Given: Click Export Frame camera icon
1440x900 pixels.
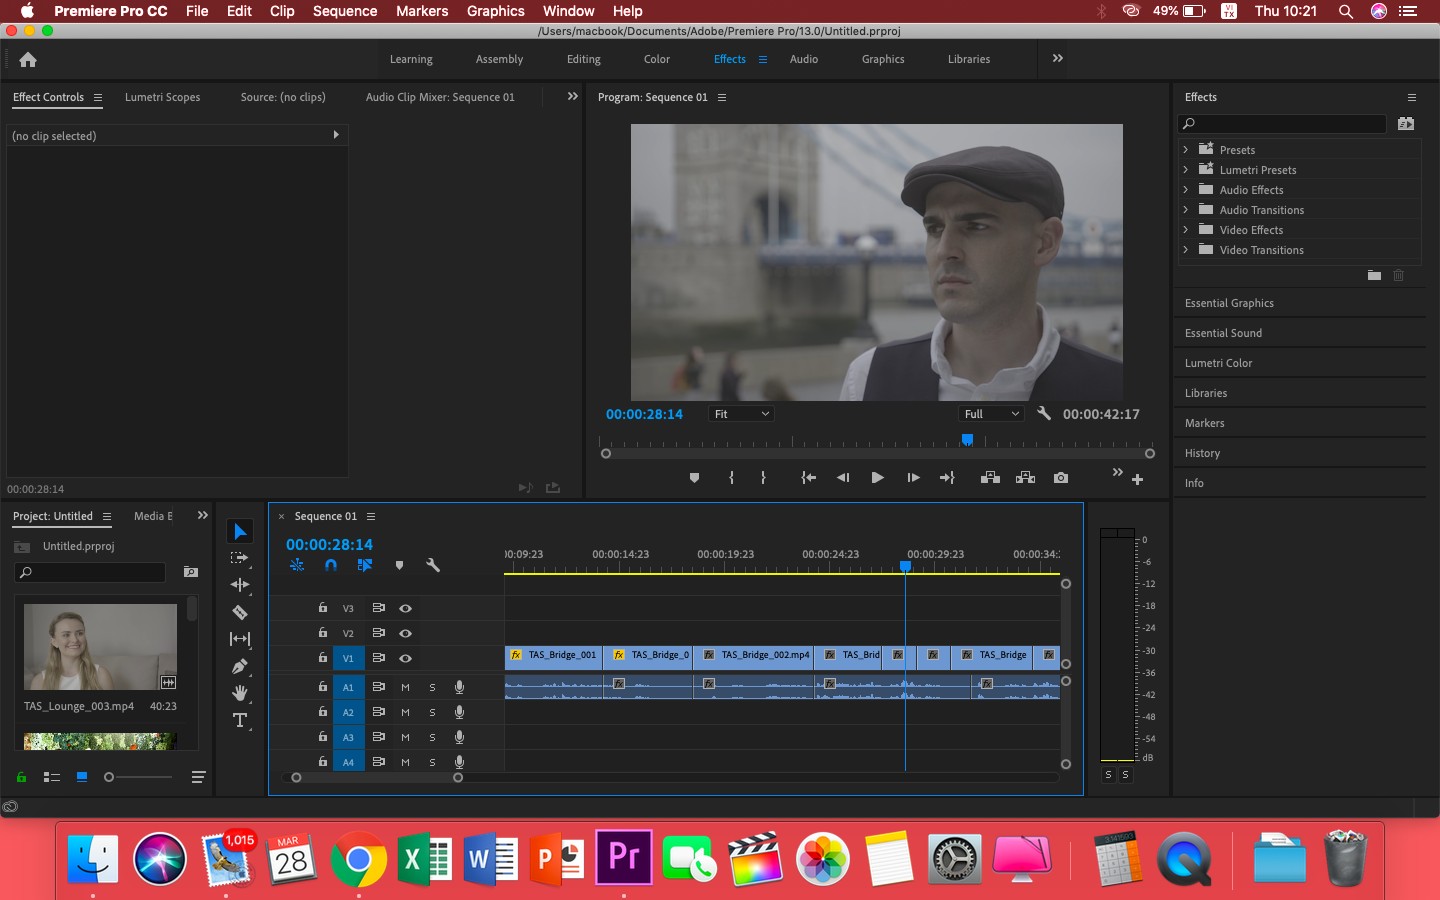Looking at the screenshot, I should 1061,478.
